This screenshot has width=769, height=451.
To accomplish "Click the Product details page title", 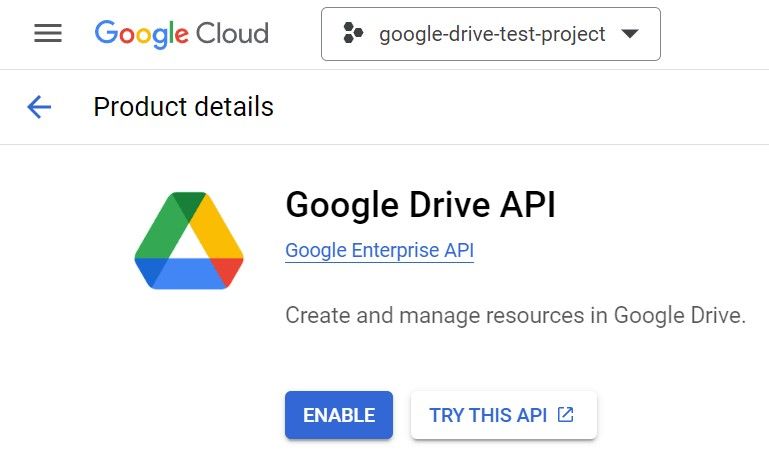I will point(183,107).
